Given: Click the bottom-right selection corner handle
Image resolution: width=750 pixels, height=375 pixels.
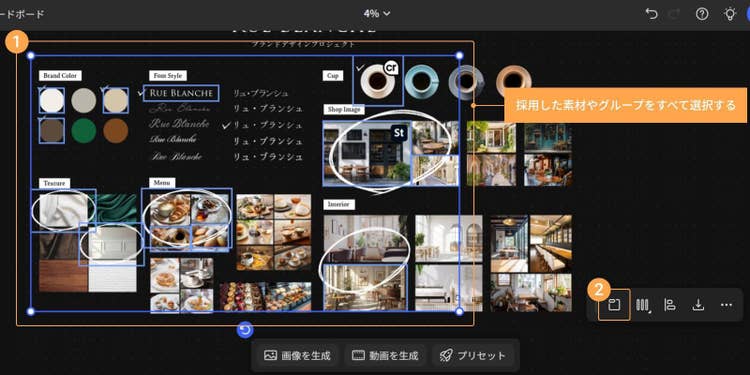Looking at the screenshot, I should tap(459, 312).
